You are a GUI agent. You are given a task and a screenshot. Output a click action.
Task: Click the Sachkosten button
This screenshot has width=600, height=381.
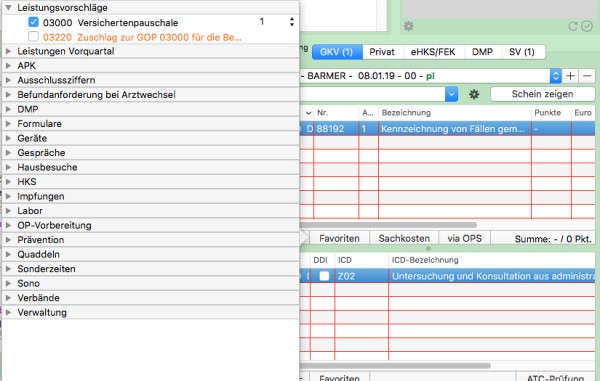point(404,238)
